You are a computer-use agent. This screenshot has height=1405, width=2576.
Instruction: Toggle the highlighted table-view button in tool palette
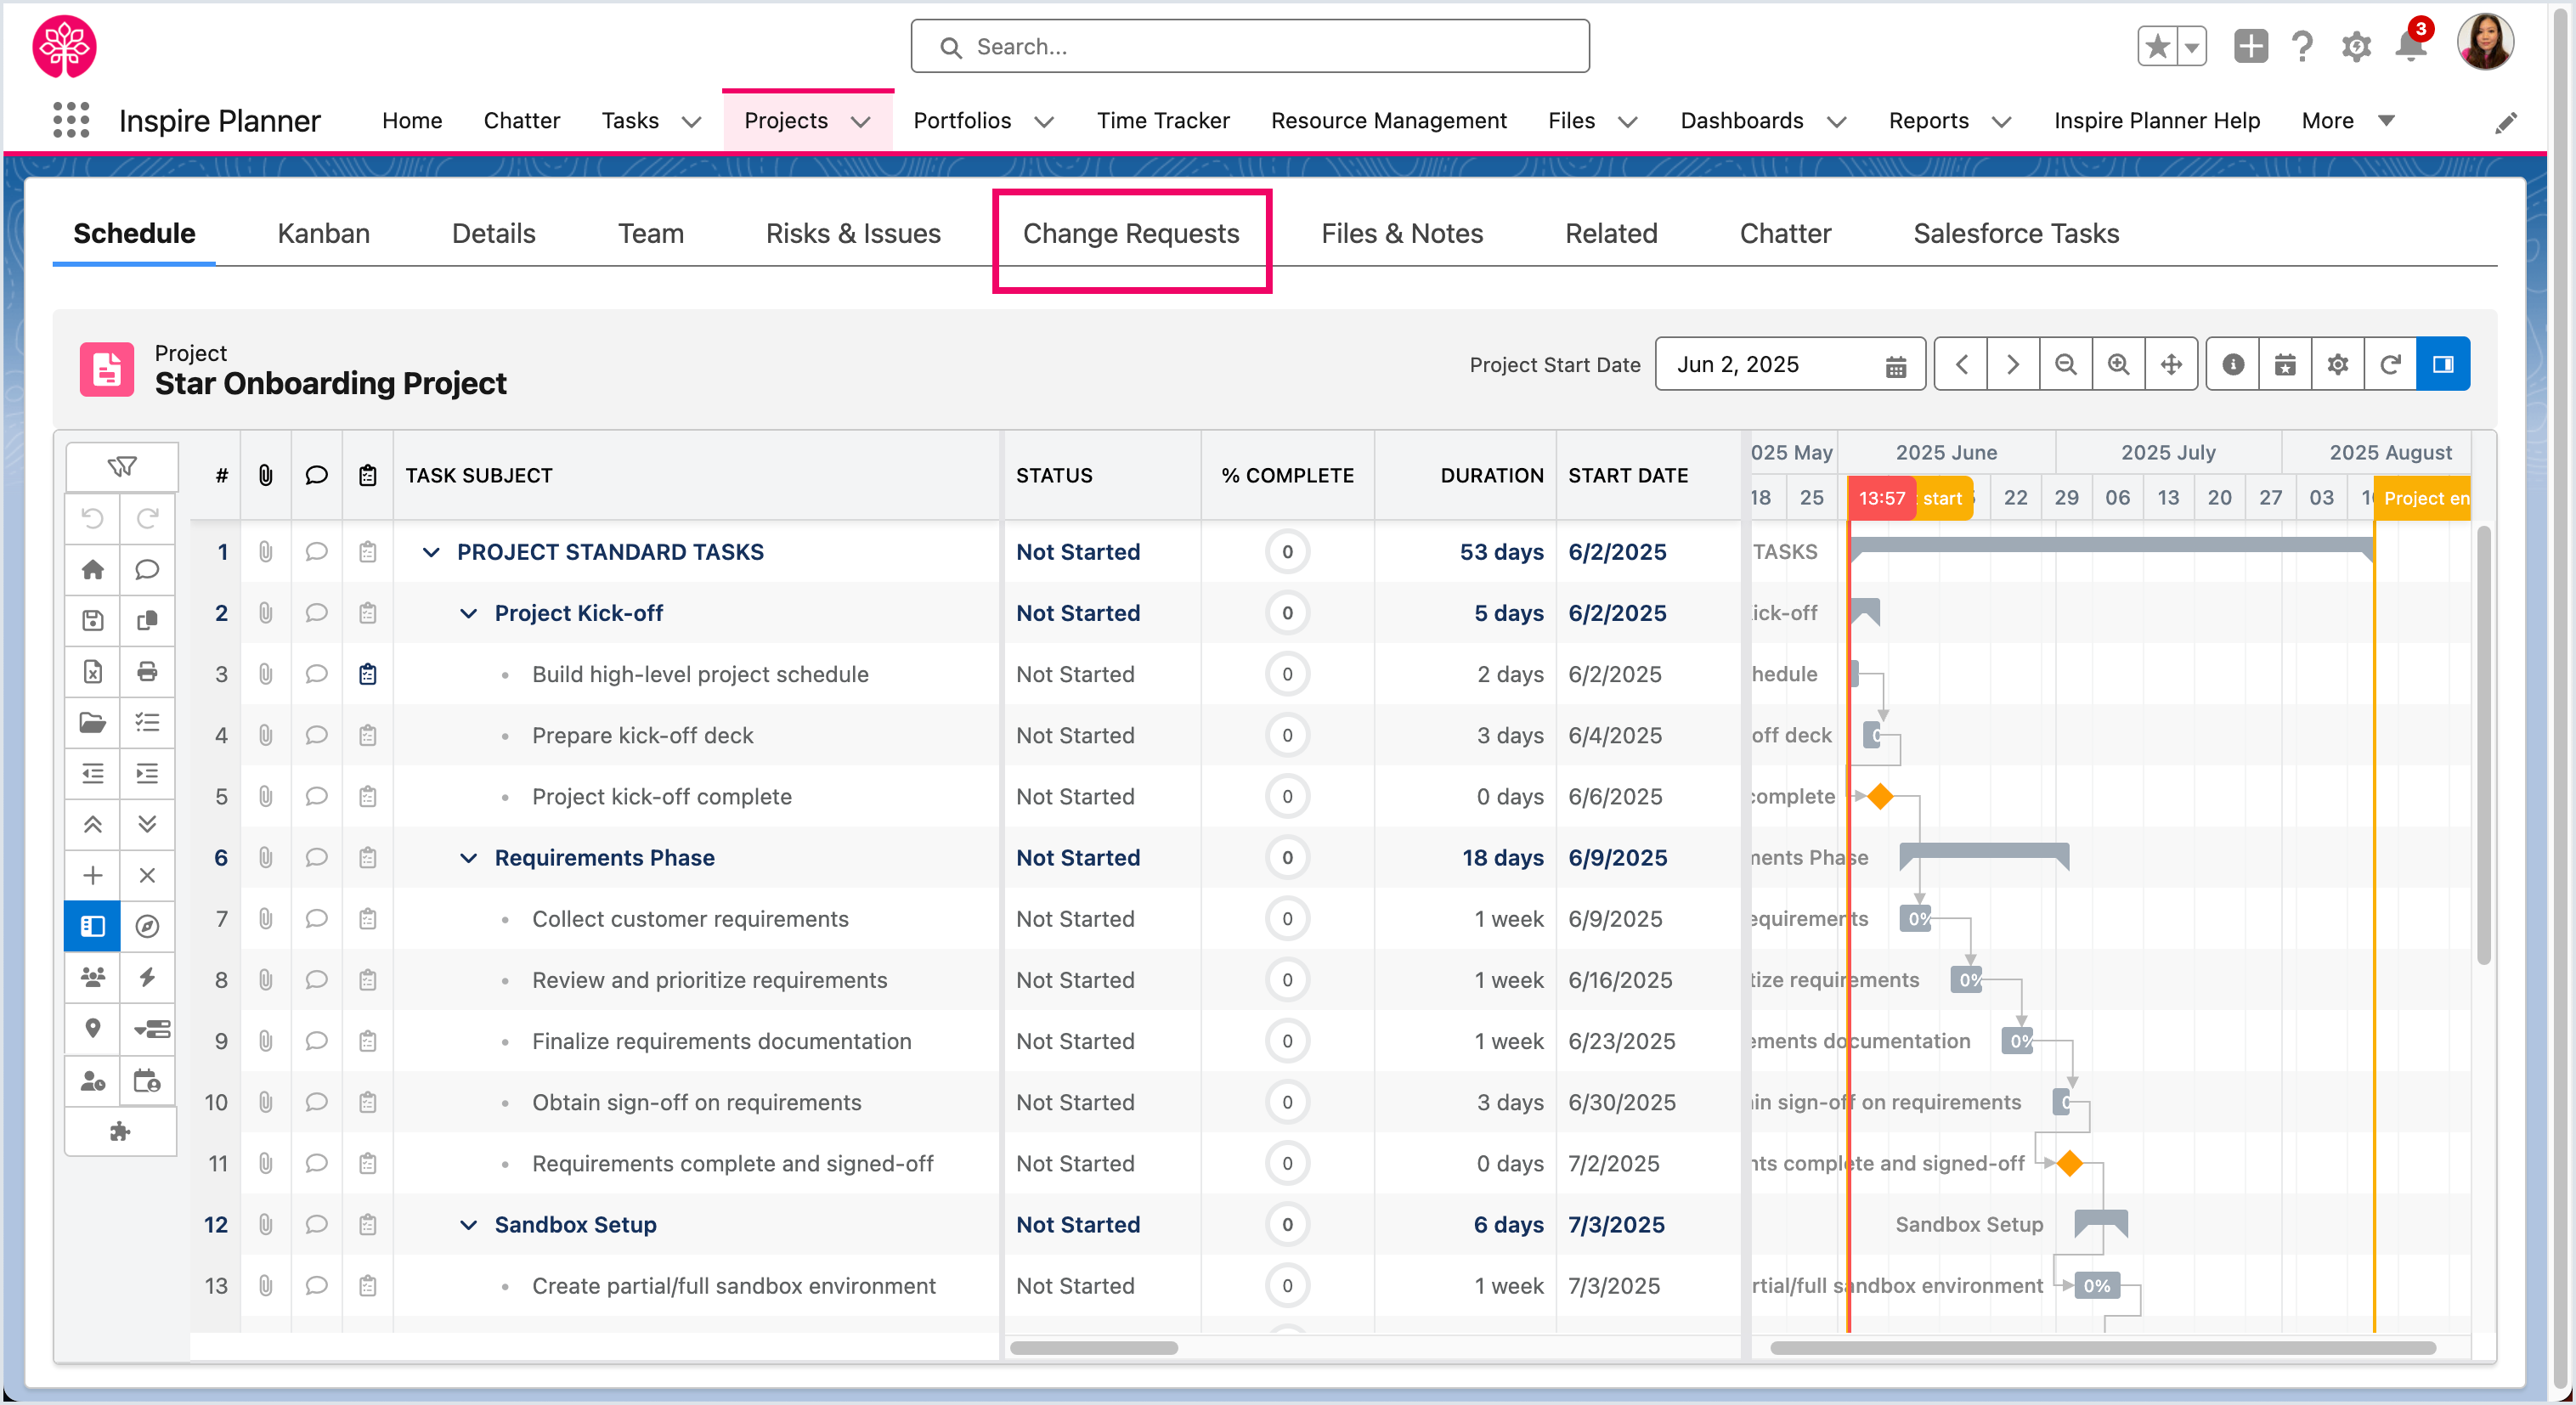point(93,926)
